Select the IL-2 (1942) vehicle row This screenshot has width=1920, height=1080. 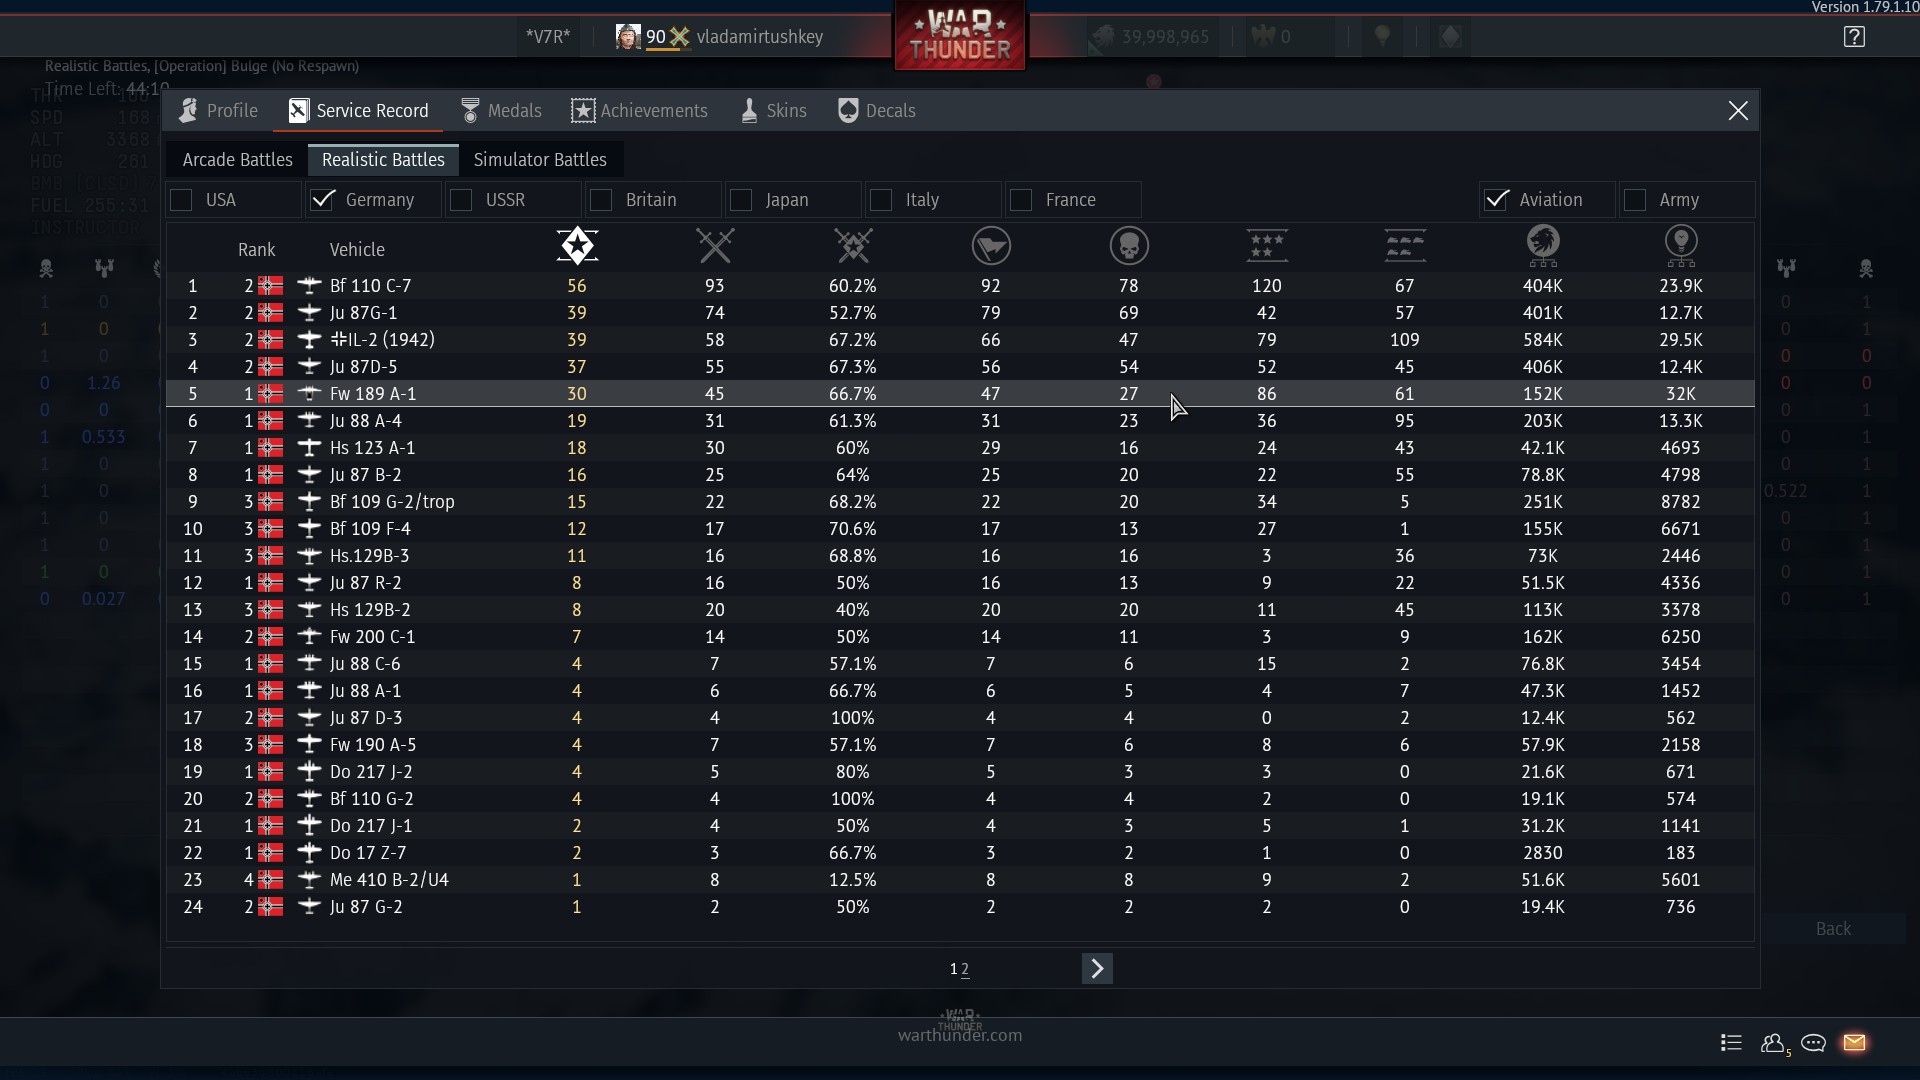960,340
